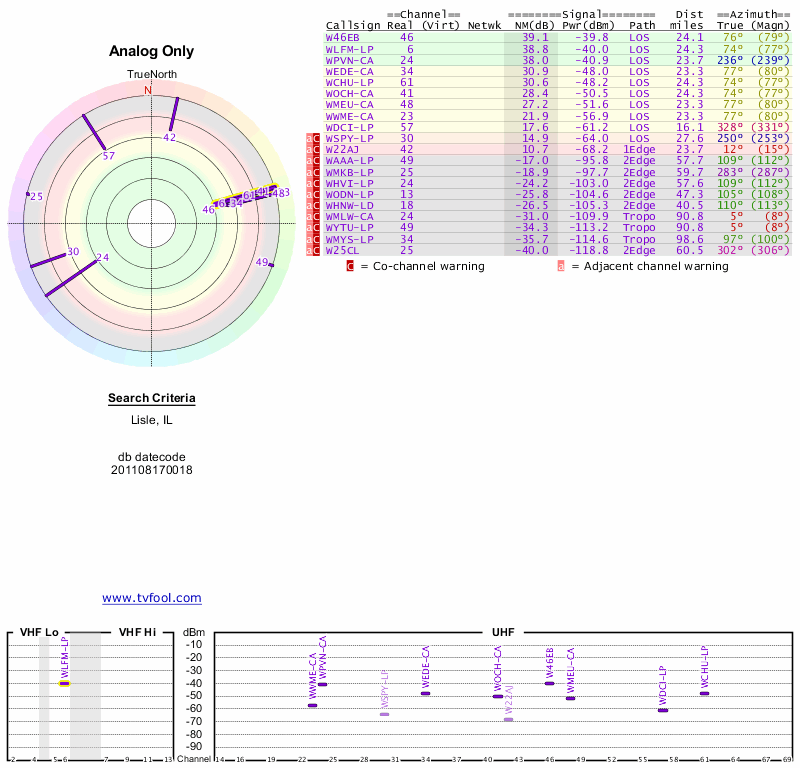Click the red N north marker on radar

coord(148,91)
